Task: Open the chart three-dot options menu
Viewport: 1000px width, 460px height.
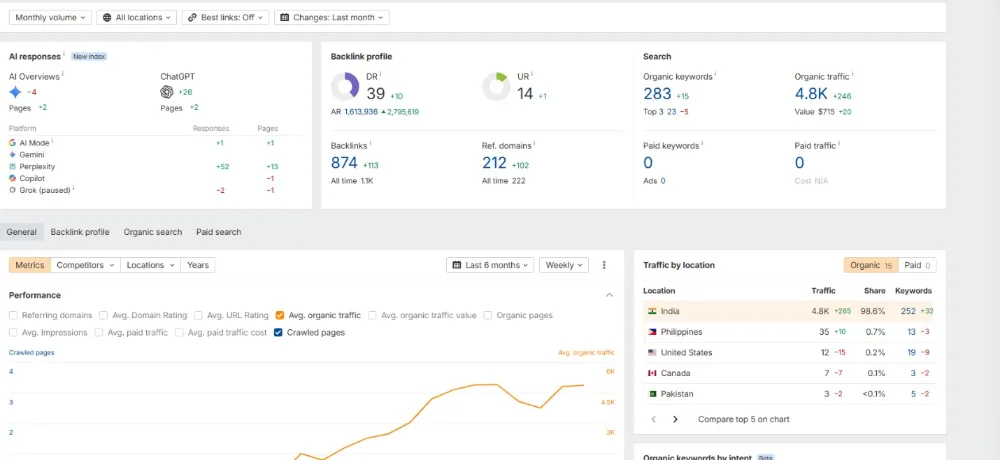Action: [x=604, y=265]
